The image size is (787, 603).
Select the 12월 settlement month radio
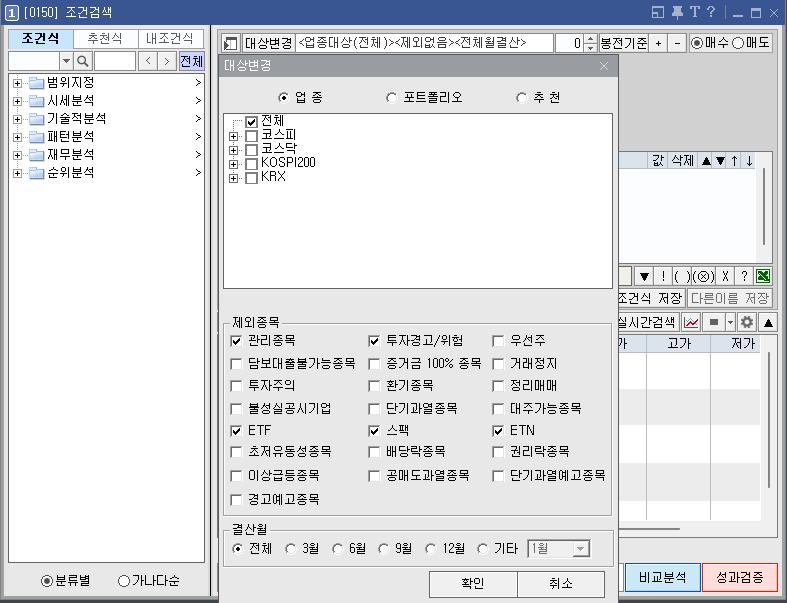[x=431, y=549]
